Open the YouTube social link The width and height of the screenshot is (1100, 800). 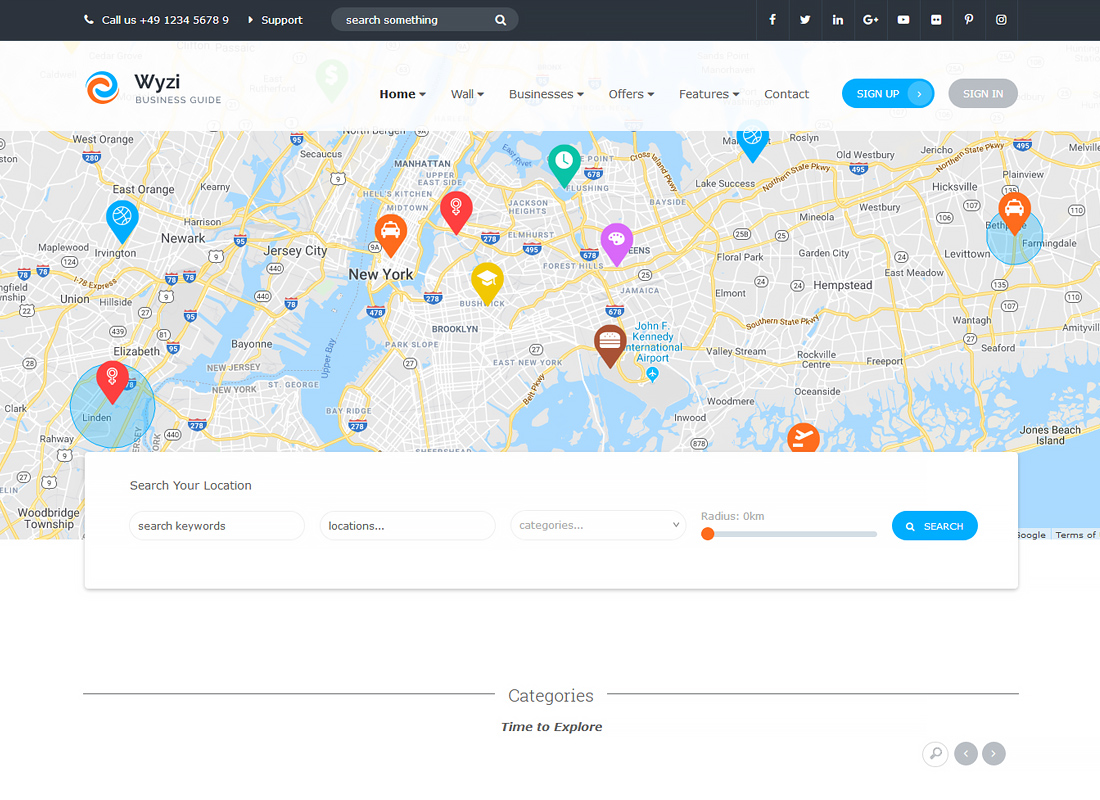904,20
